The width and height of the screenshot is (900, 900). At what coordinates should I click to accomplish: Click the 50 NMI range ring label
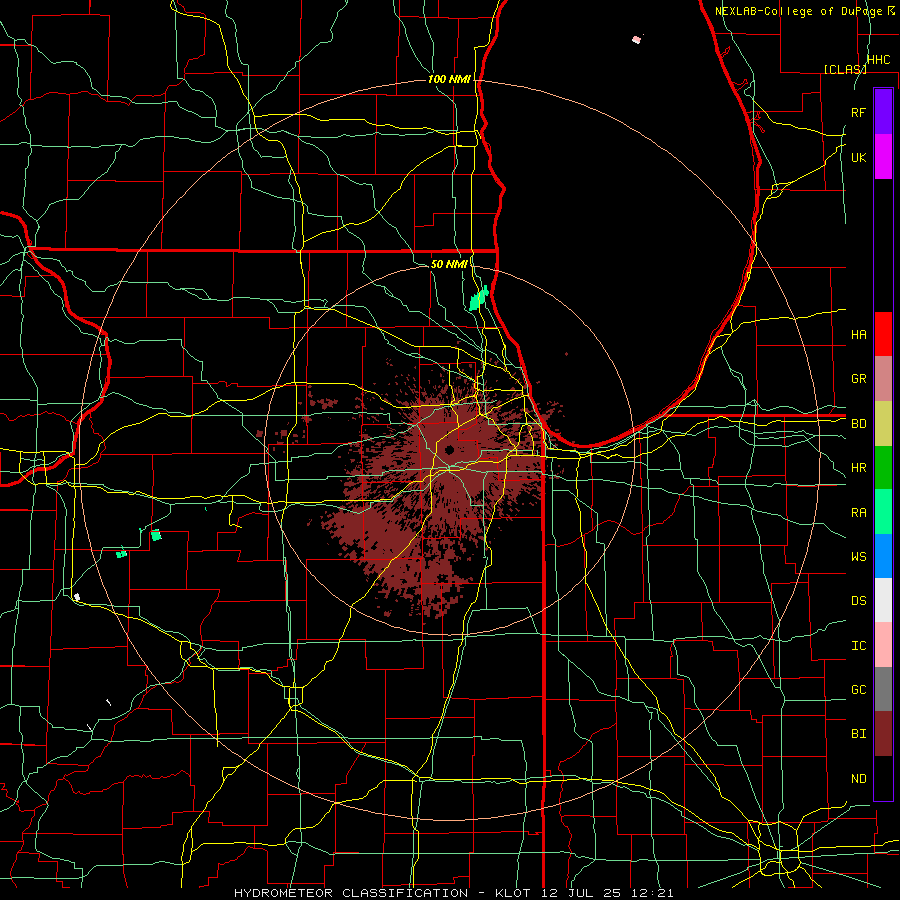pyautogui.click(x=449, y=264)
